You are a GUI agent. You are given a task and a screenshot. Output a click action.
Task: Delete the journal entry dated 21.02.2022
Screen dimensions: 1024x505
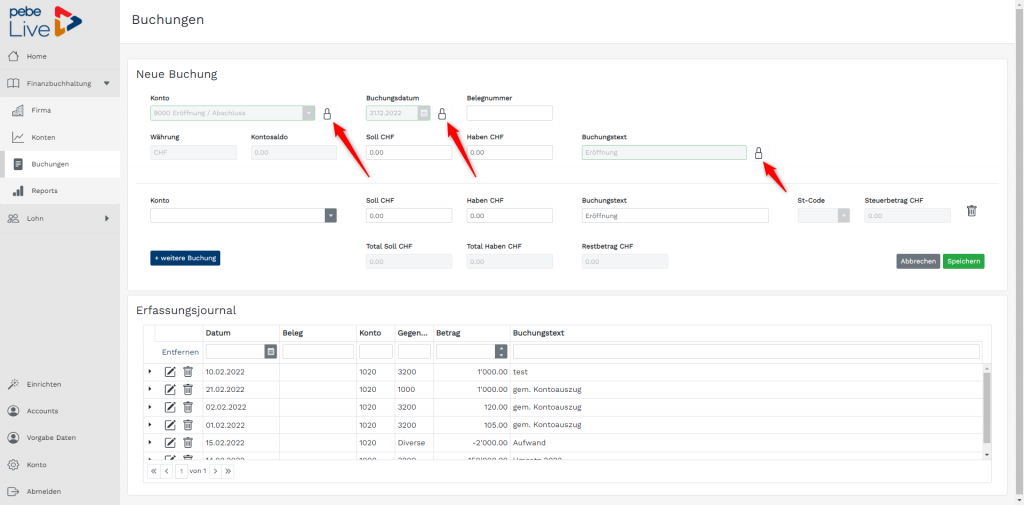(188, 389)
